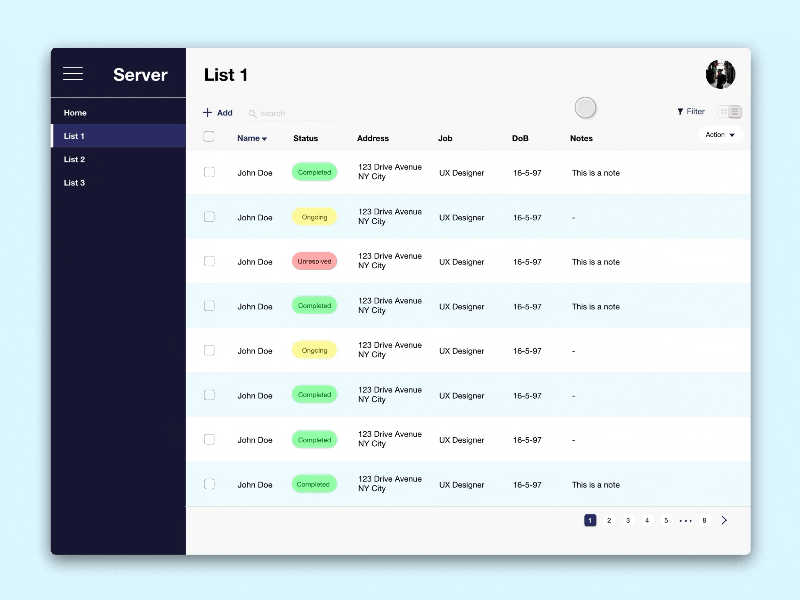Expand the ellipsis between pages 5 and 8
The height and width of the screenshot is (600, 800).
click(x=685, y=520)
